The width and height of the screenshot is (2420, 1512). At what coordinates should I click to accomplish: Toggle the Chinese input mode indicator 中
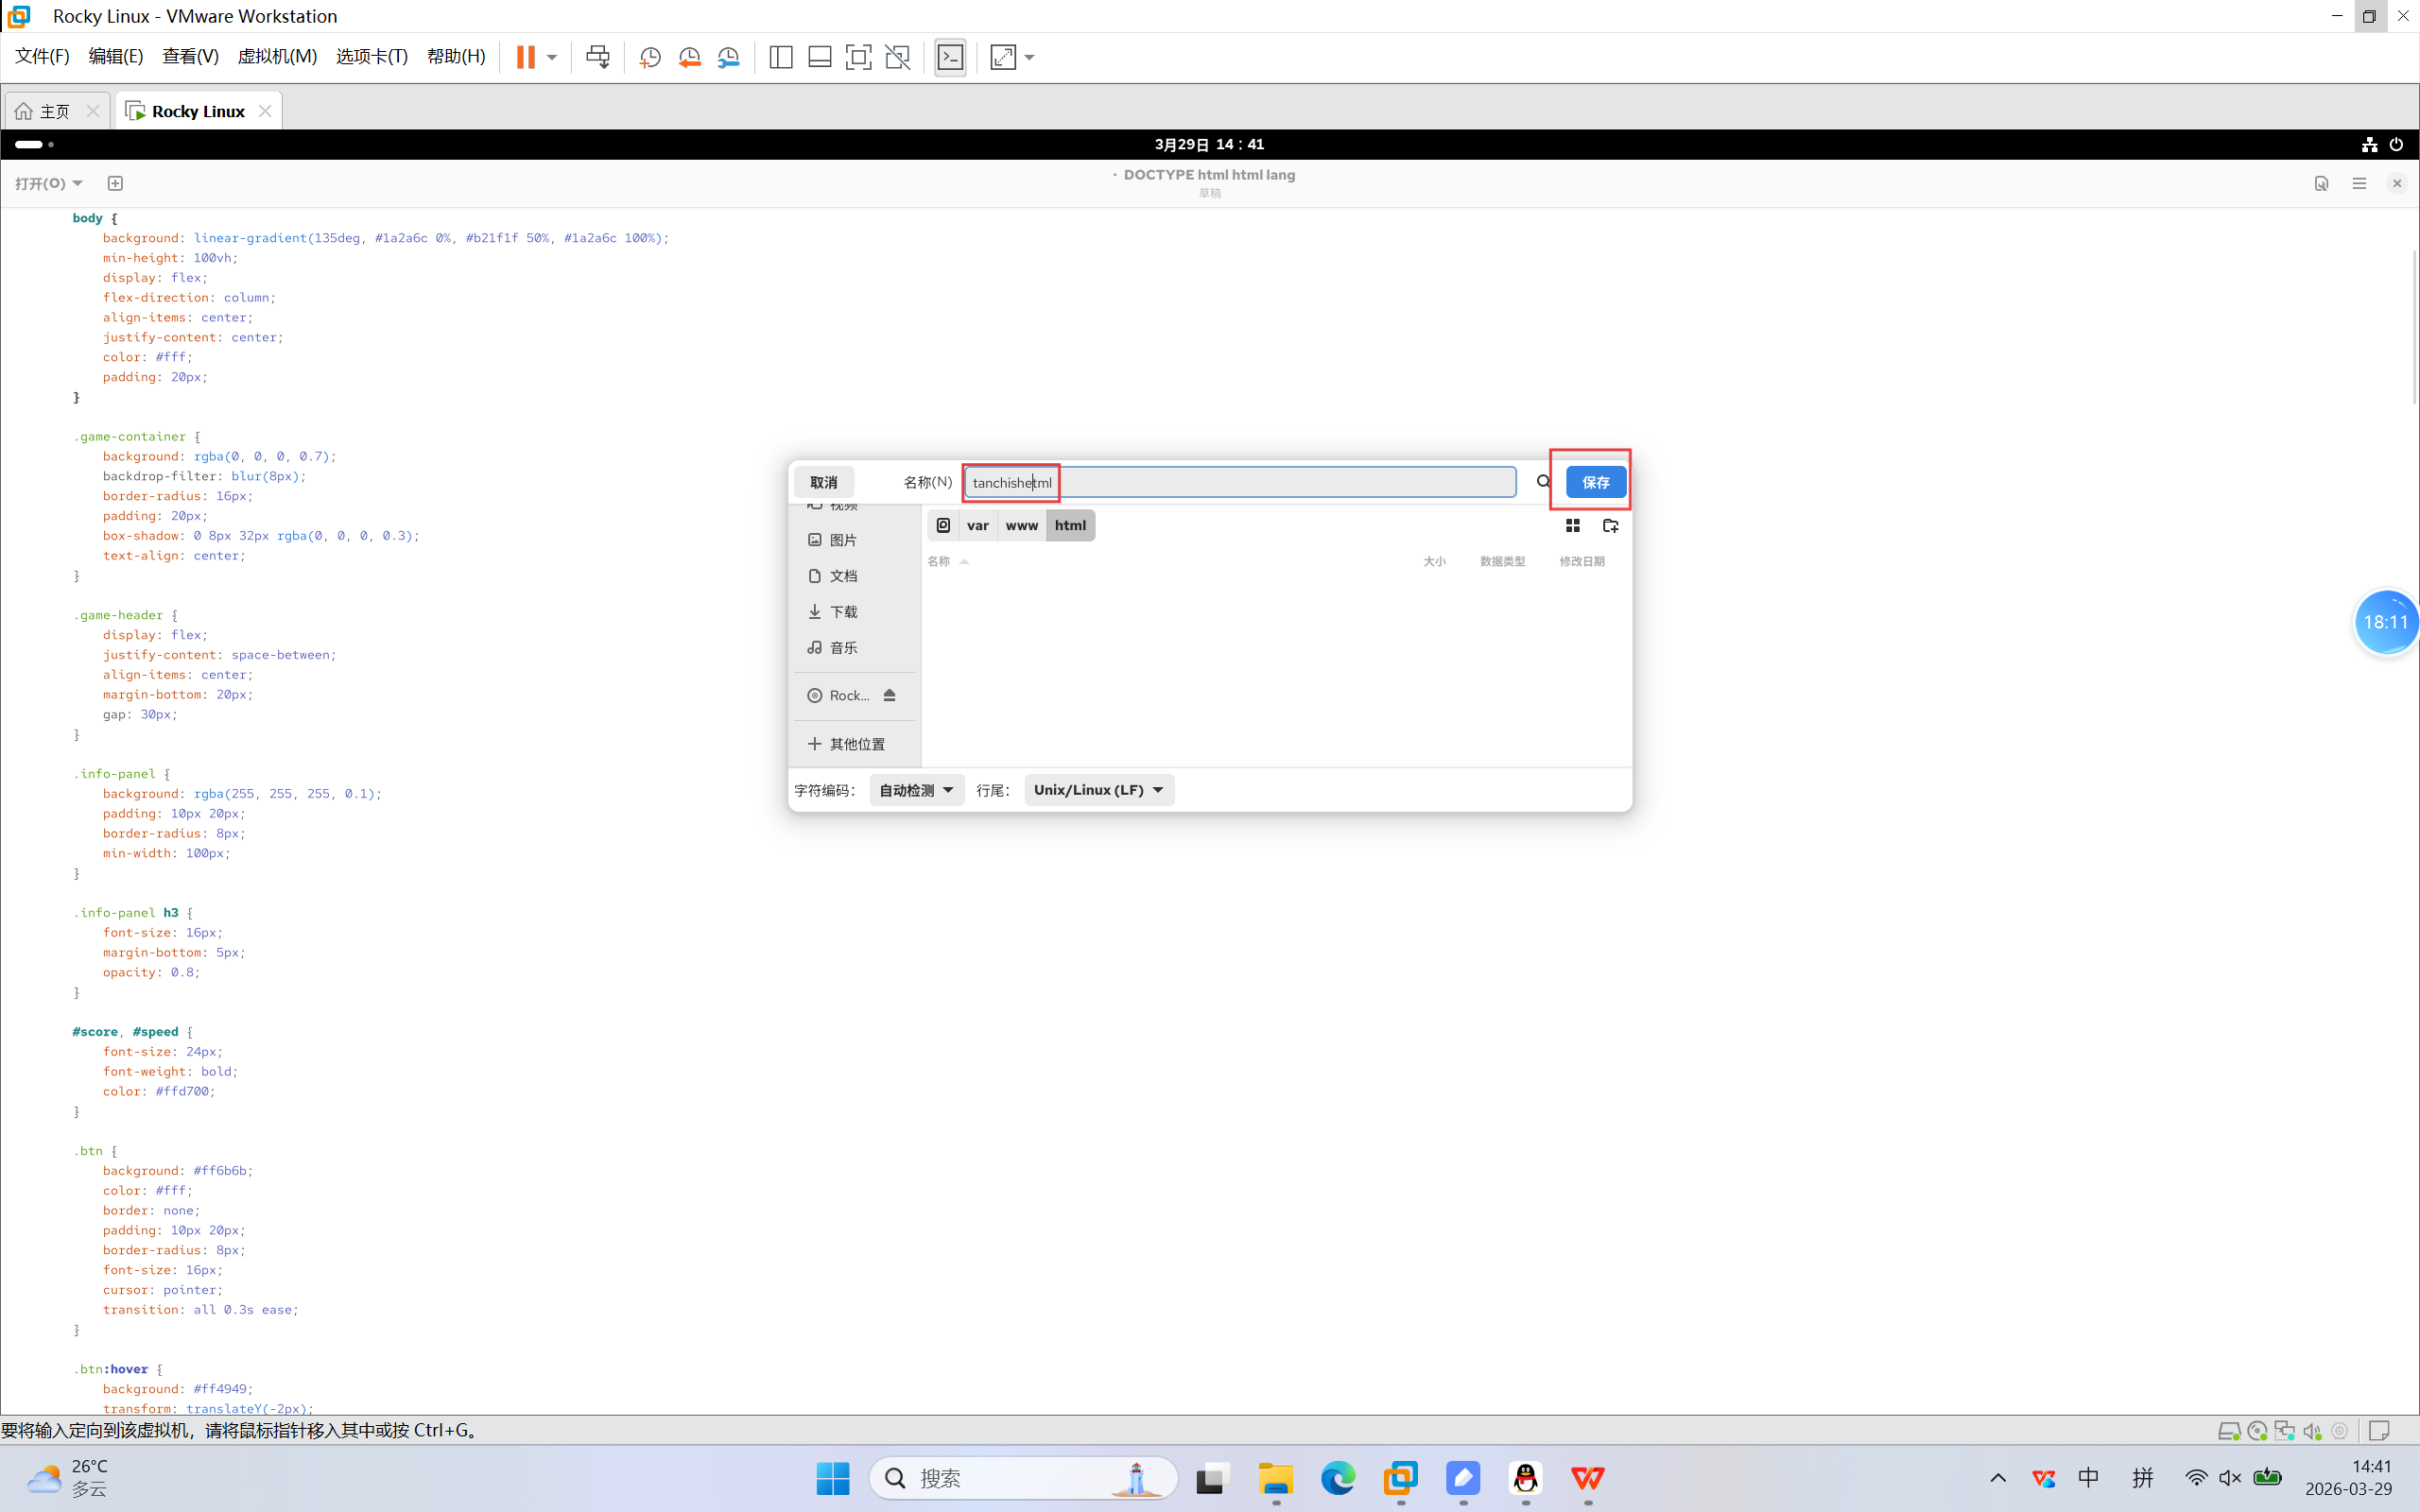coord(2088,1478)
